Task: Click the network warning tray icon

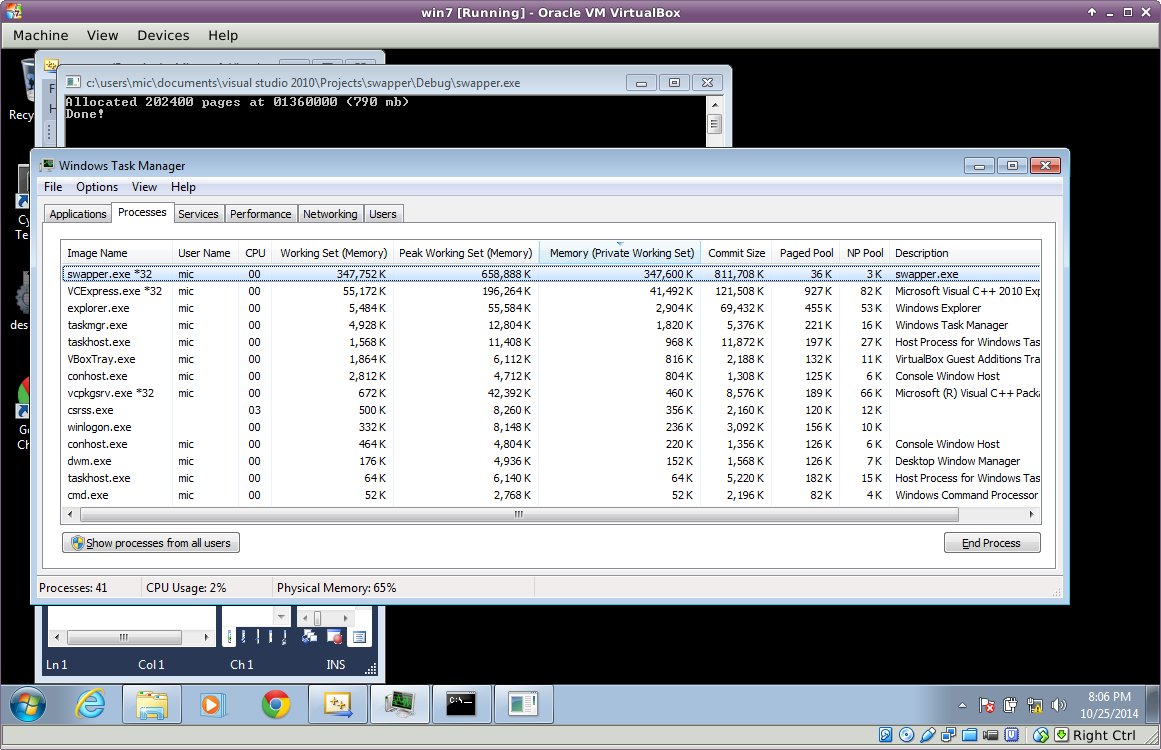Action: 1034,706
